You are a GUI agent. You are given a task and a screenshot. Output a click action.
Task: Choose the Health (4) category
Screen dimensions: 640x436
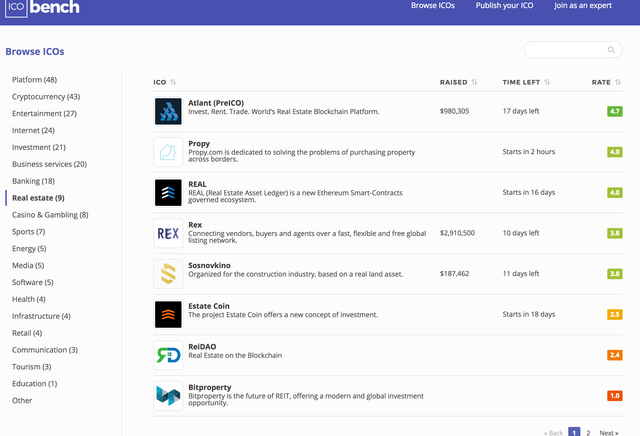[29, 299]
